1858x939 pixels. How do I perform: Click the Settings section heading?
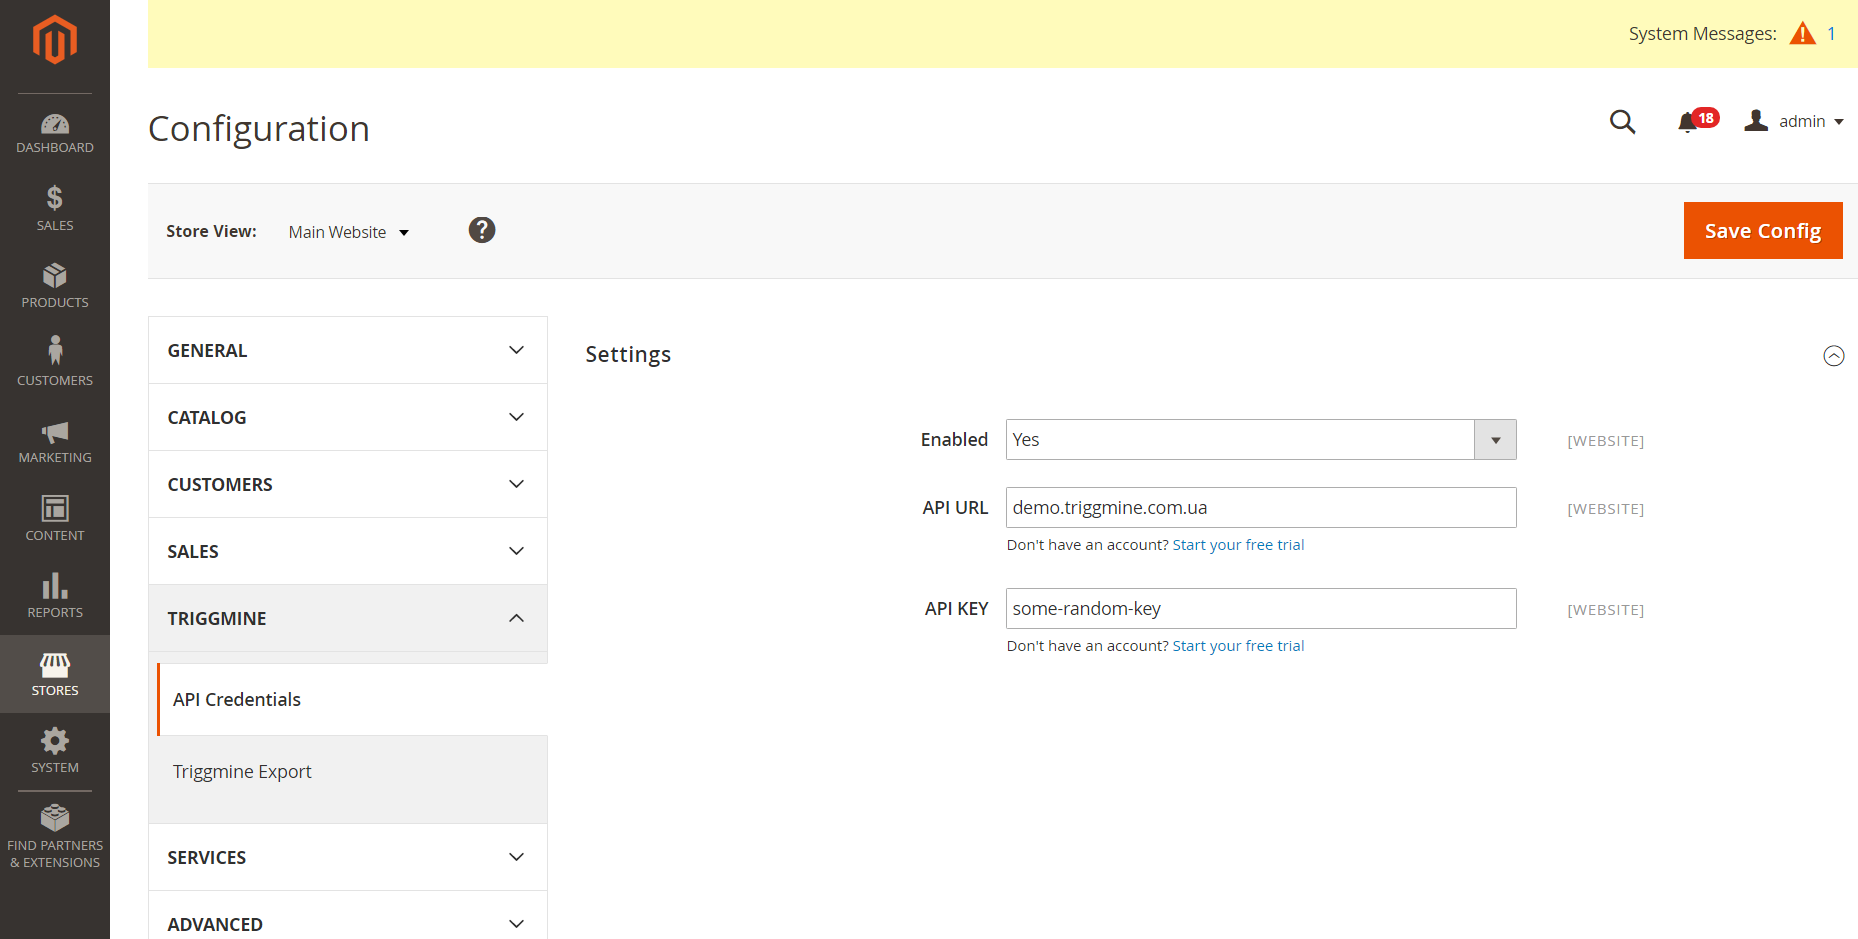tap(628, 355)
